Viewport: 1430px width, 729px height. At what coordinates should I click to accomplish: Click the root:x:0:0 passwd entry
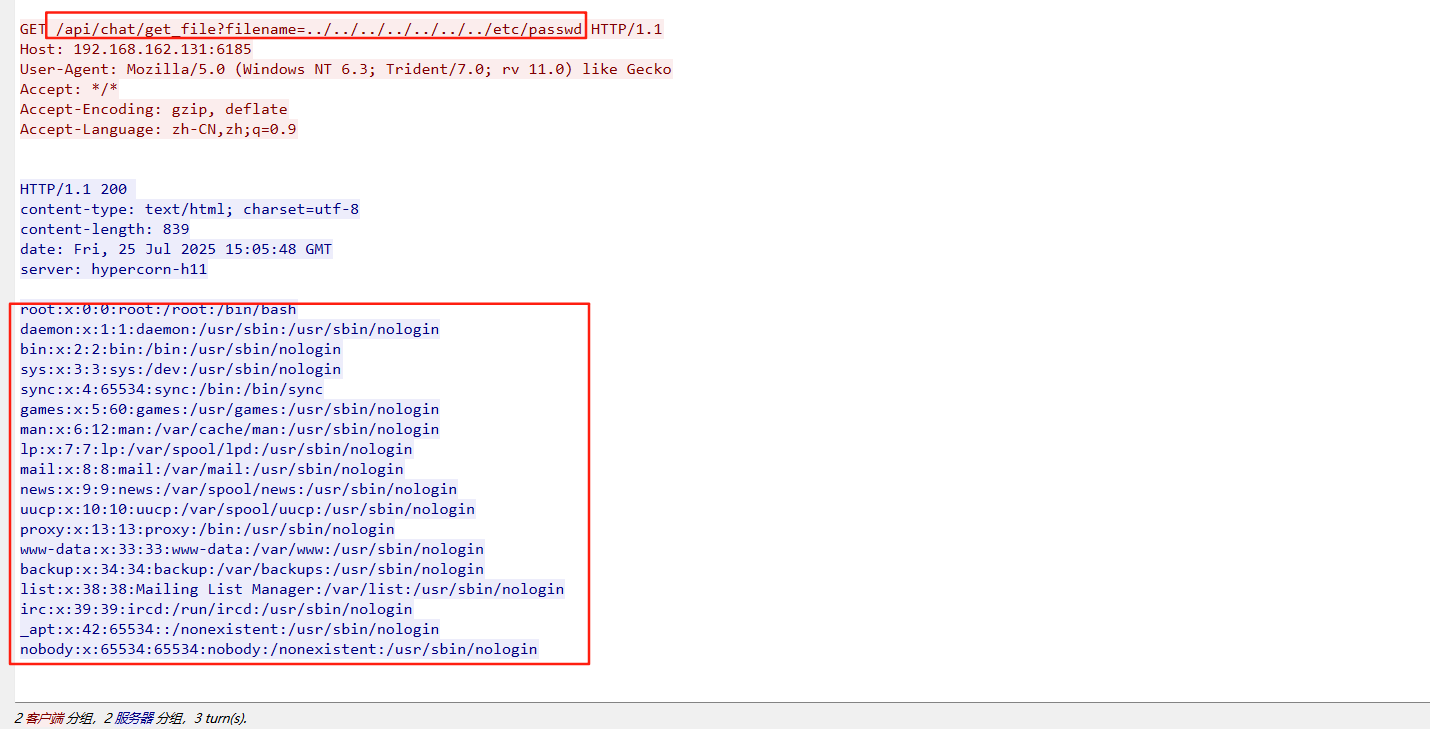(x=158, y=309)
